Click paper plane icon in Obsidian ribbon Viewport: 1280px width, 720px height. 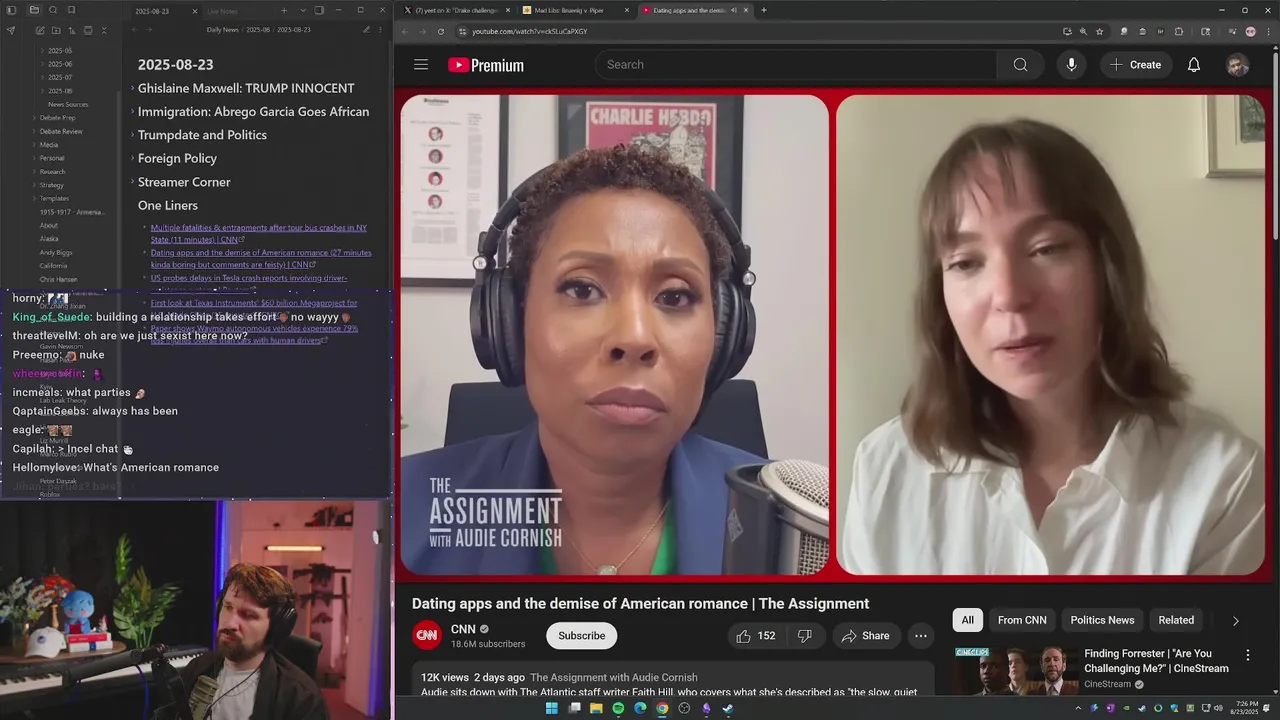tap(11, 30)
